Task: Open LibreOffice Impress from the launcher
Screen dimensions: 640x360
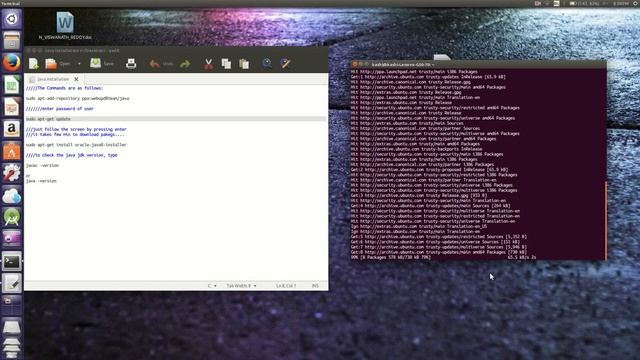Action: (11, 107)
